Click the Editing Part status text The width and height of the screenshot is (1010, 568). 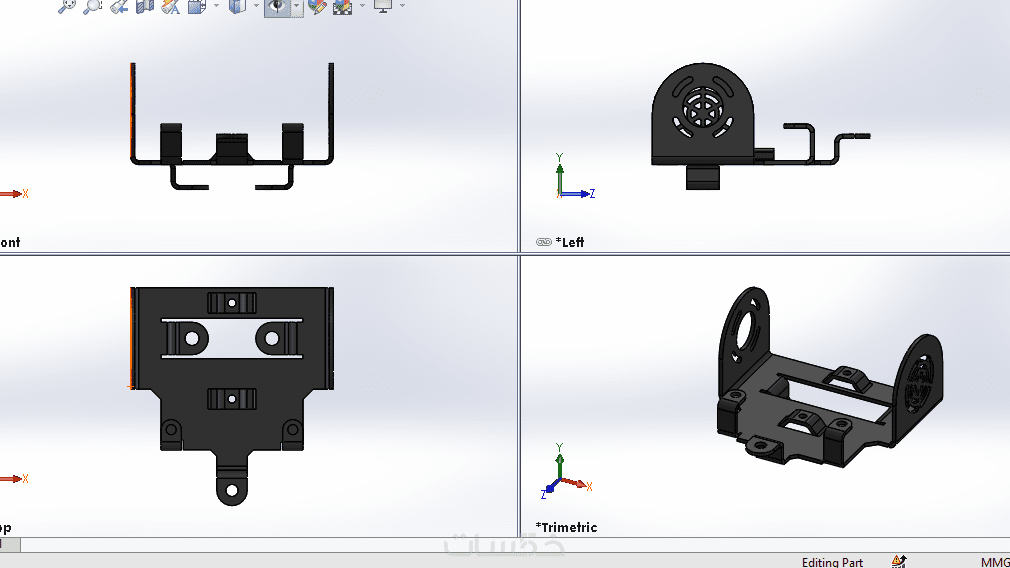point(832,562)
